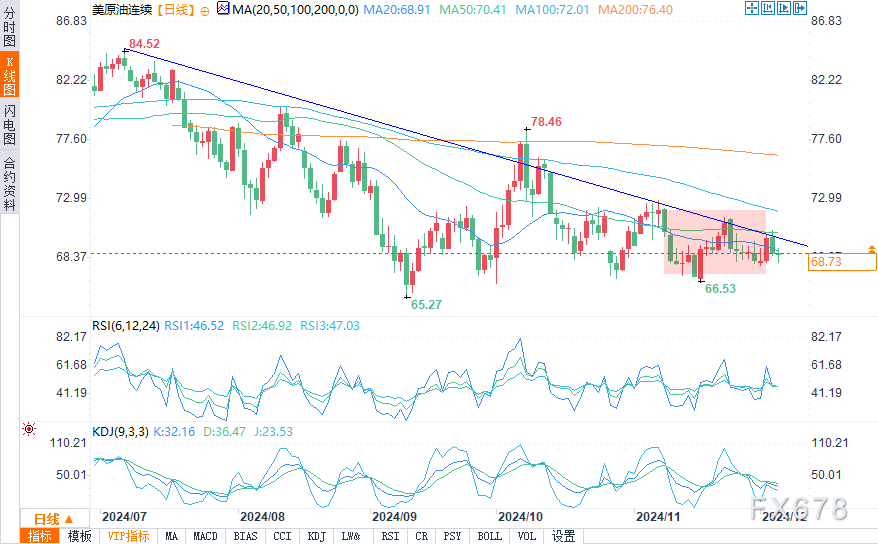The height and width of the screenshot is (544, 878).
Task: Open the 【日线】 period label in the title
Action: pyautogui.click(x=175, y=10)
